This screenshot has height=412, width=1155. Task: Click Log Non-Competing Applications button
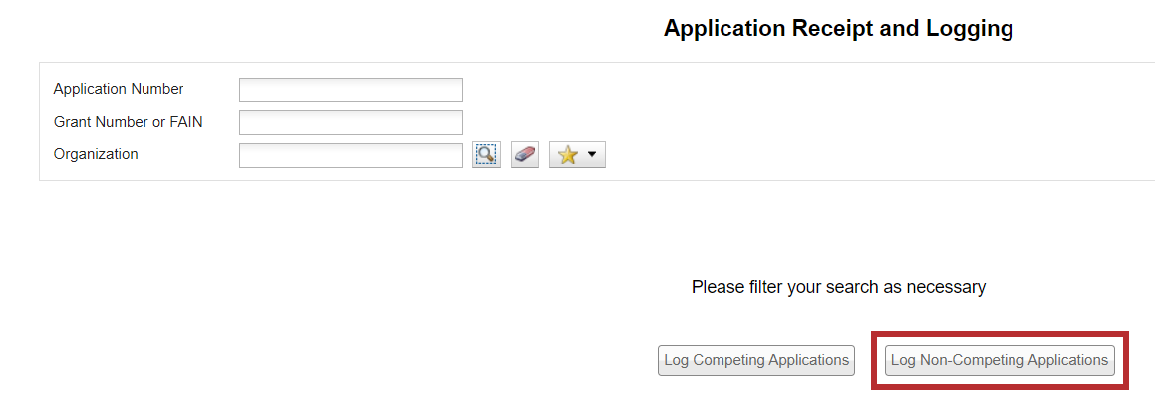pyautogui.click(x=999, y=360)
